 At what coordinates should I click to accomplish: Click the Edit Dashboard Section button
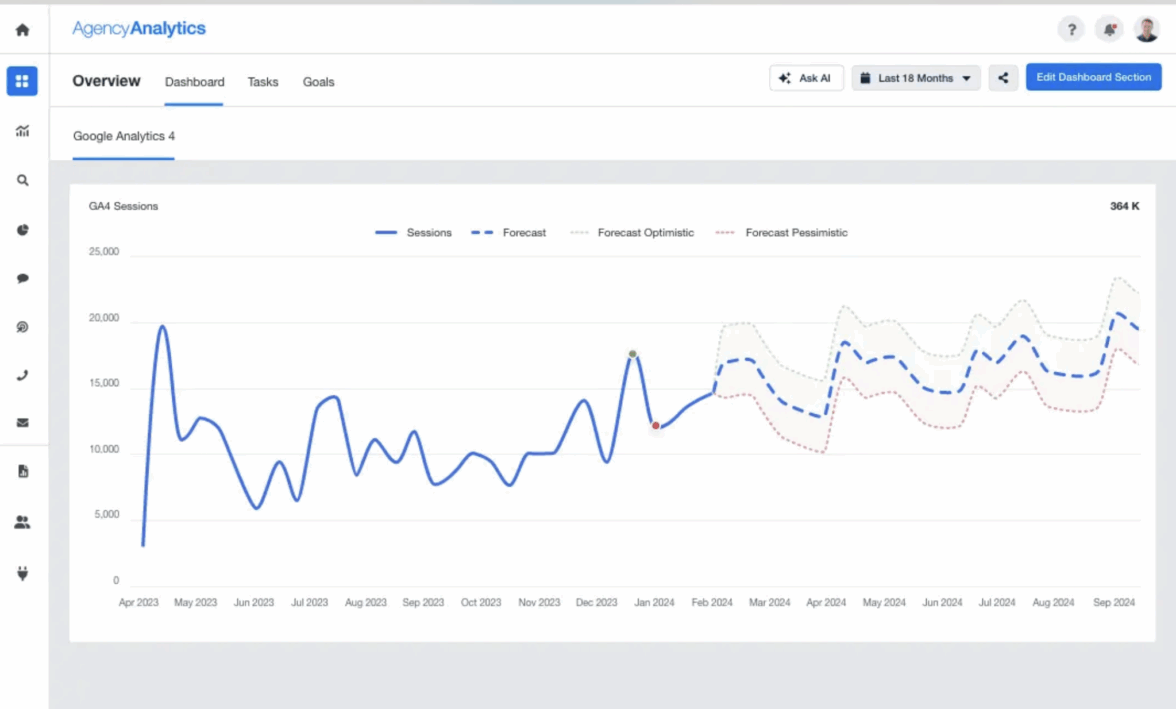coord(1093,78)
